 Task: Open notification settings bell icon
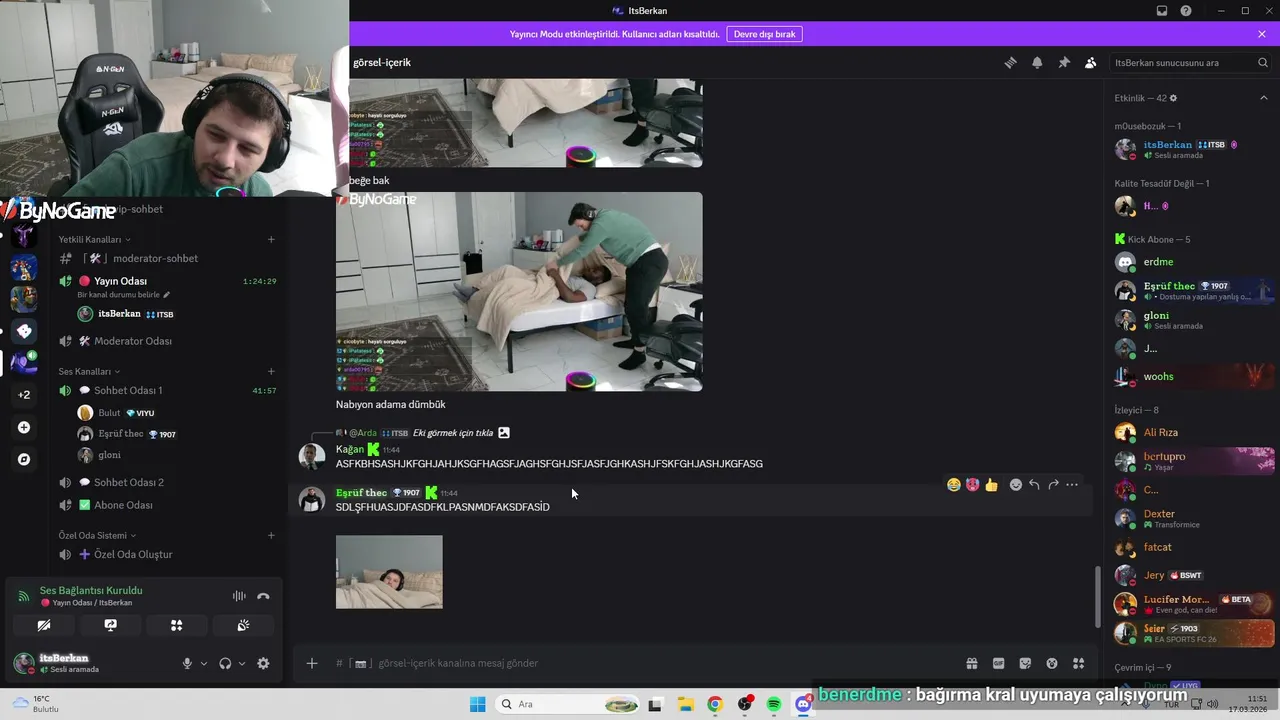[x=1037, y=62]
